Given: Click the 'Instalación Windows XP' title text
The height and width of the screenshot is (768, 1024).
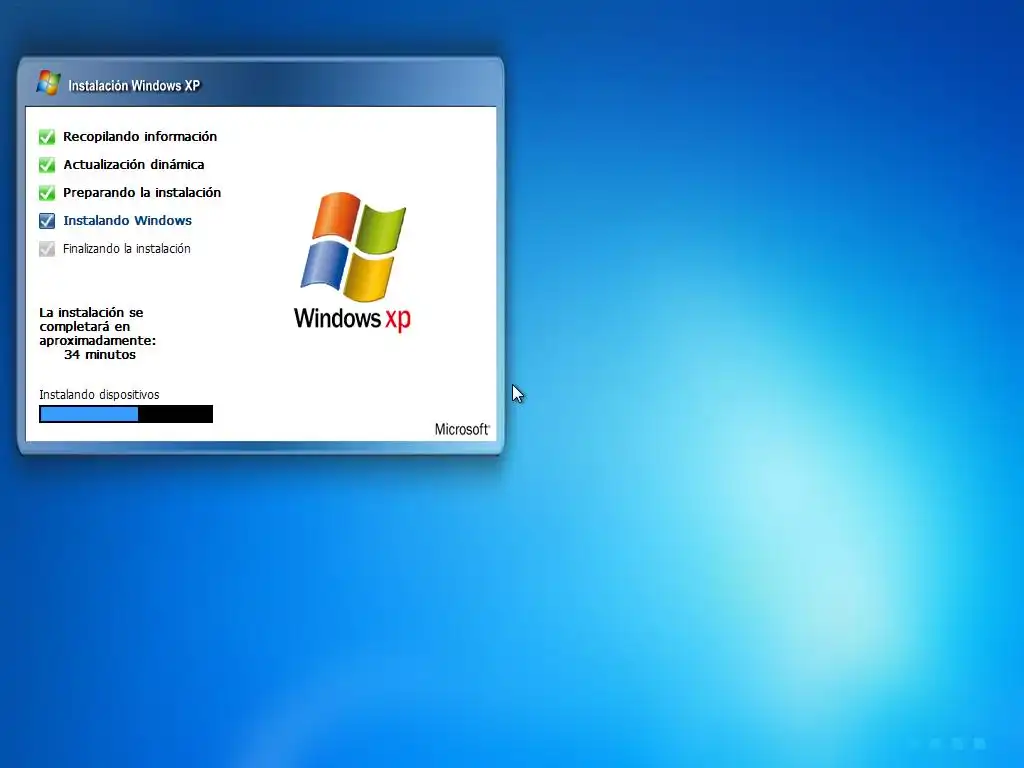Looking at the screenshot, I should point(134,86).
